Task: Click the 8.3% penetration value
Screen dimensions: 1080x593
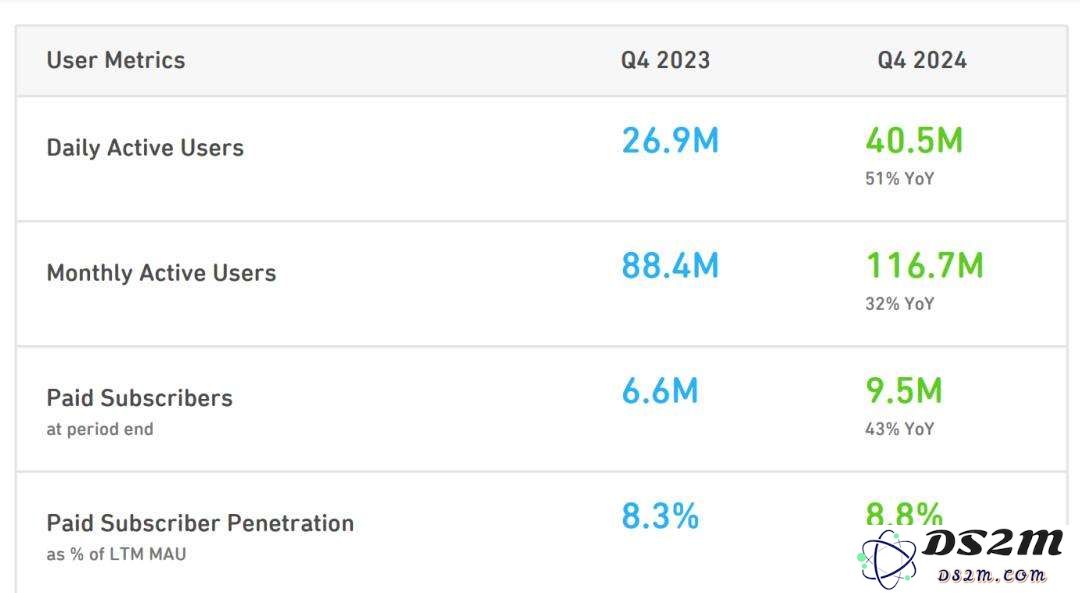Action: (660, 517)
